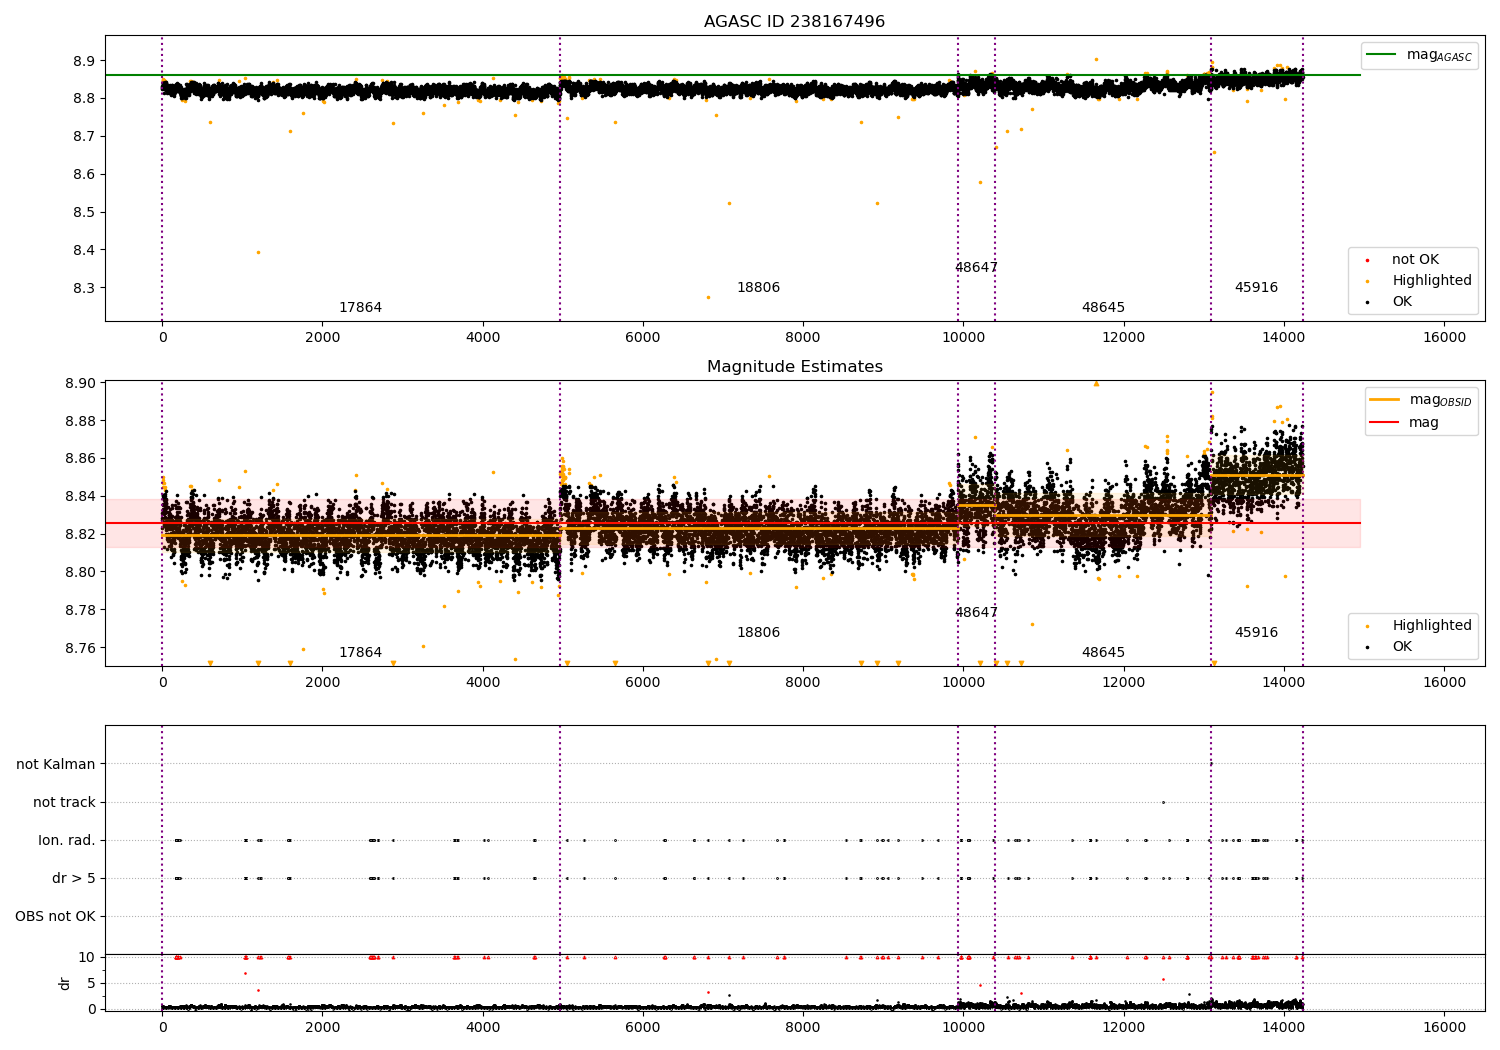
Task: Click 'OK' entry in middle plot legend
Action: (1402, 647)
